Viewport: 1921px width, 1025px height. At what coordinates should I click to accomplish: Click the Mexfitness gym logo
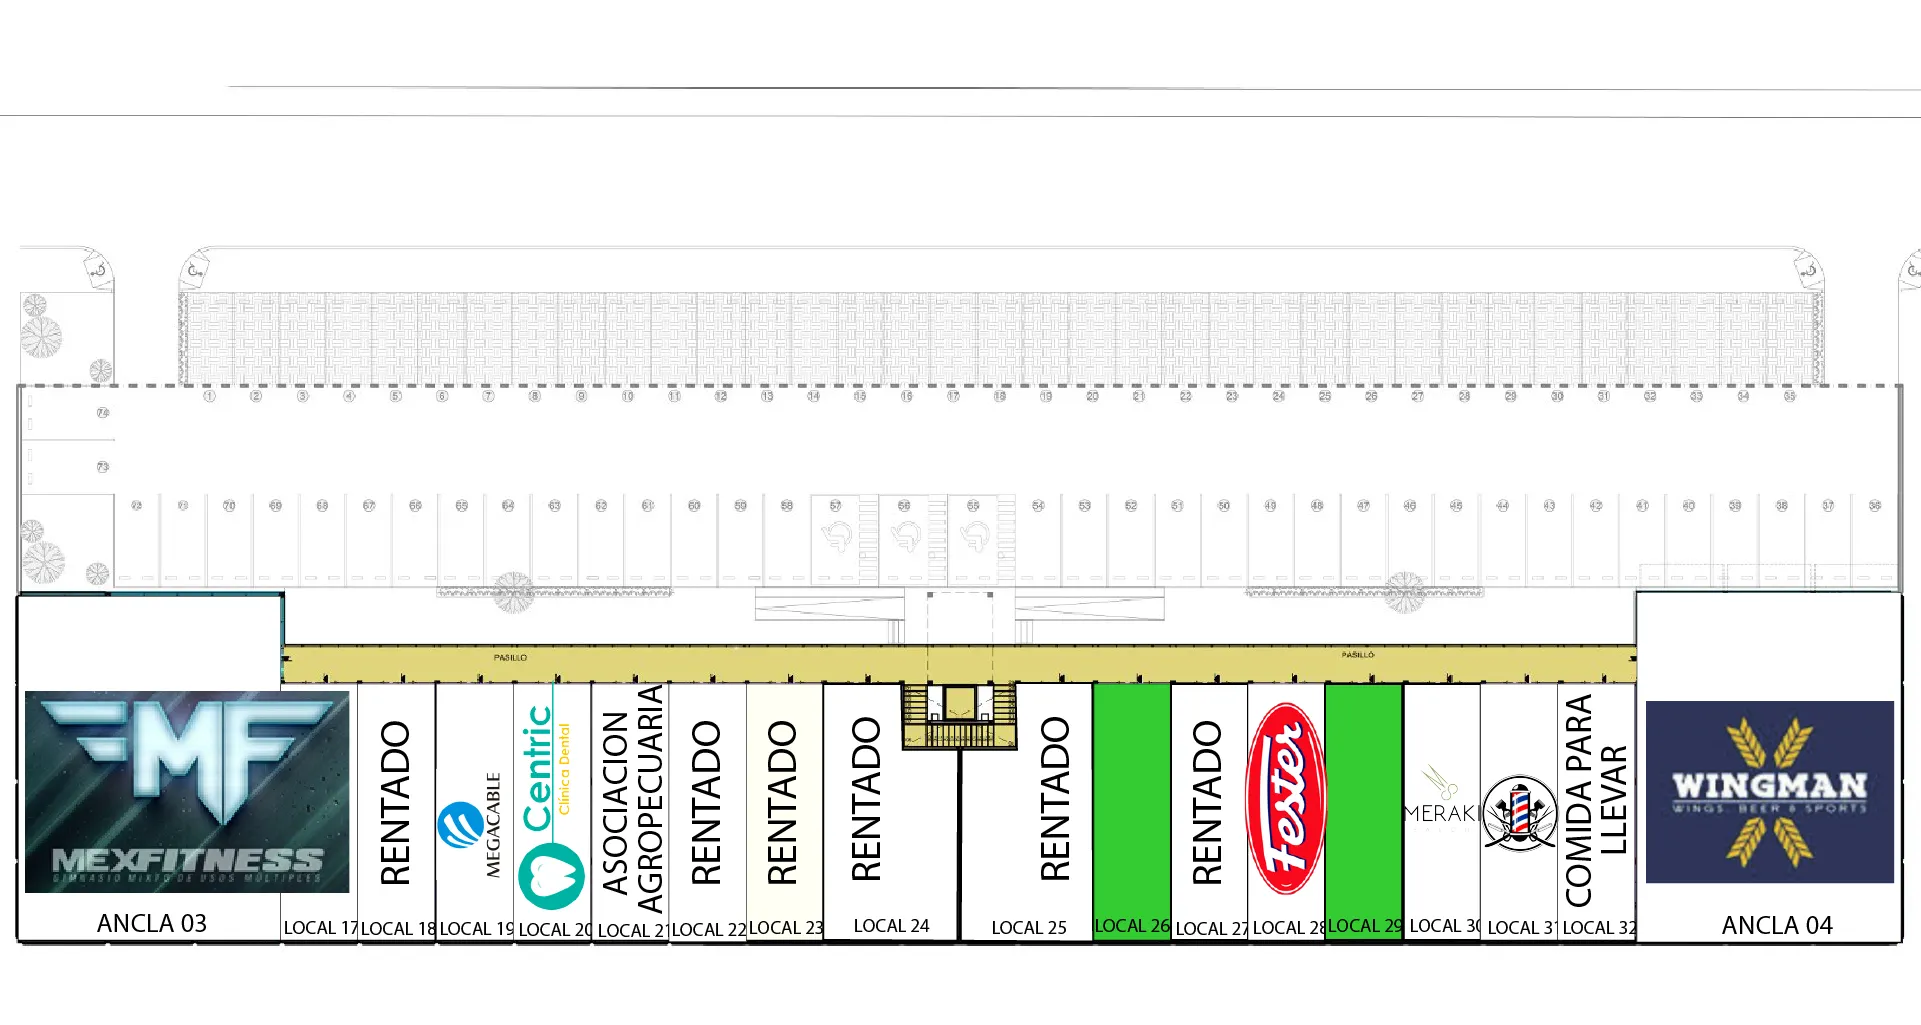coord(187,791)
